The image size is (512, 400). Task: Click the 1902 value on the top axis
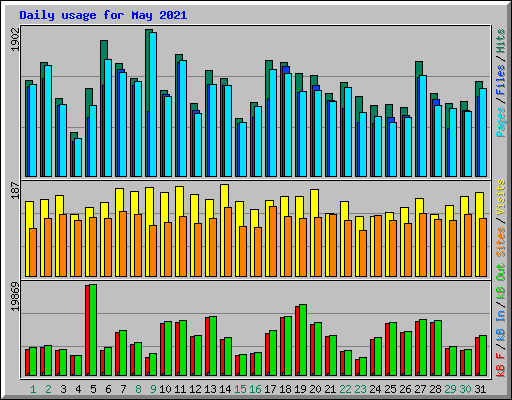coord(15,40)
